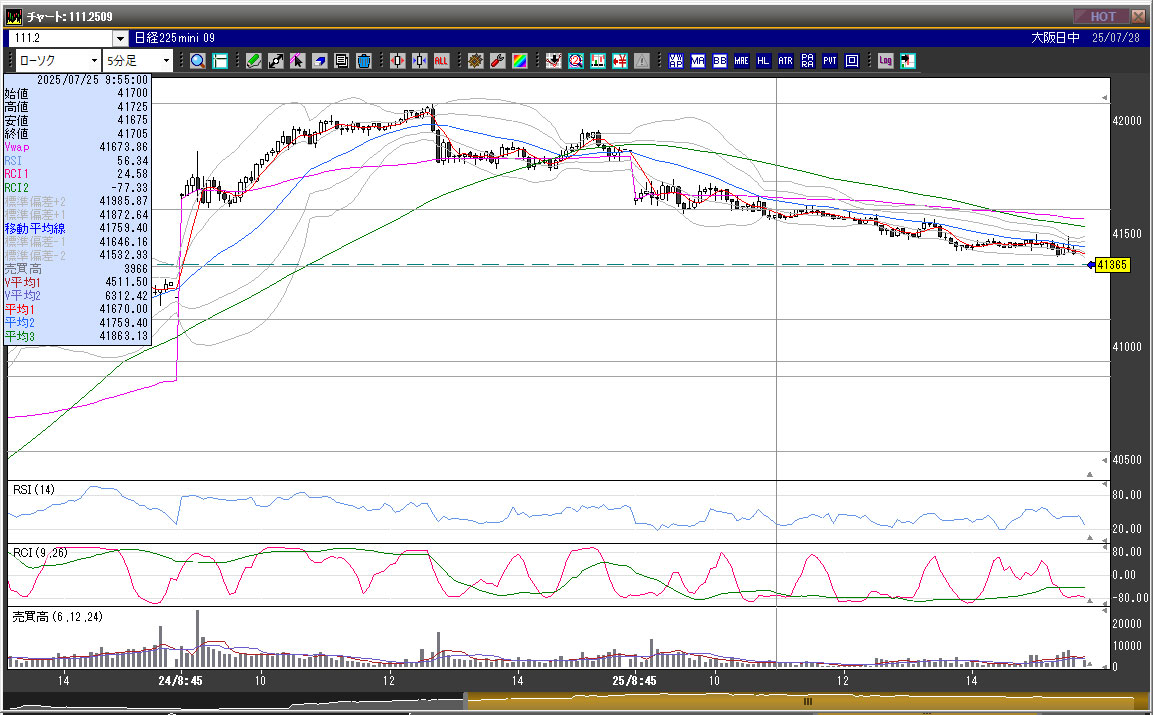Toggle the PVT pivot indicator
Image resolution: width=1153 pixels, height=715 pixels.
point(829,61)
